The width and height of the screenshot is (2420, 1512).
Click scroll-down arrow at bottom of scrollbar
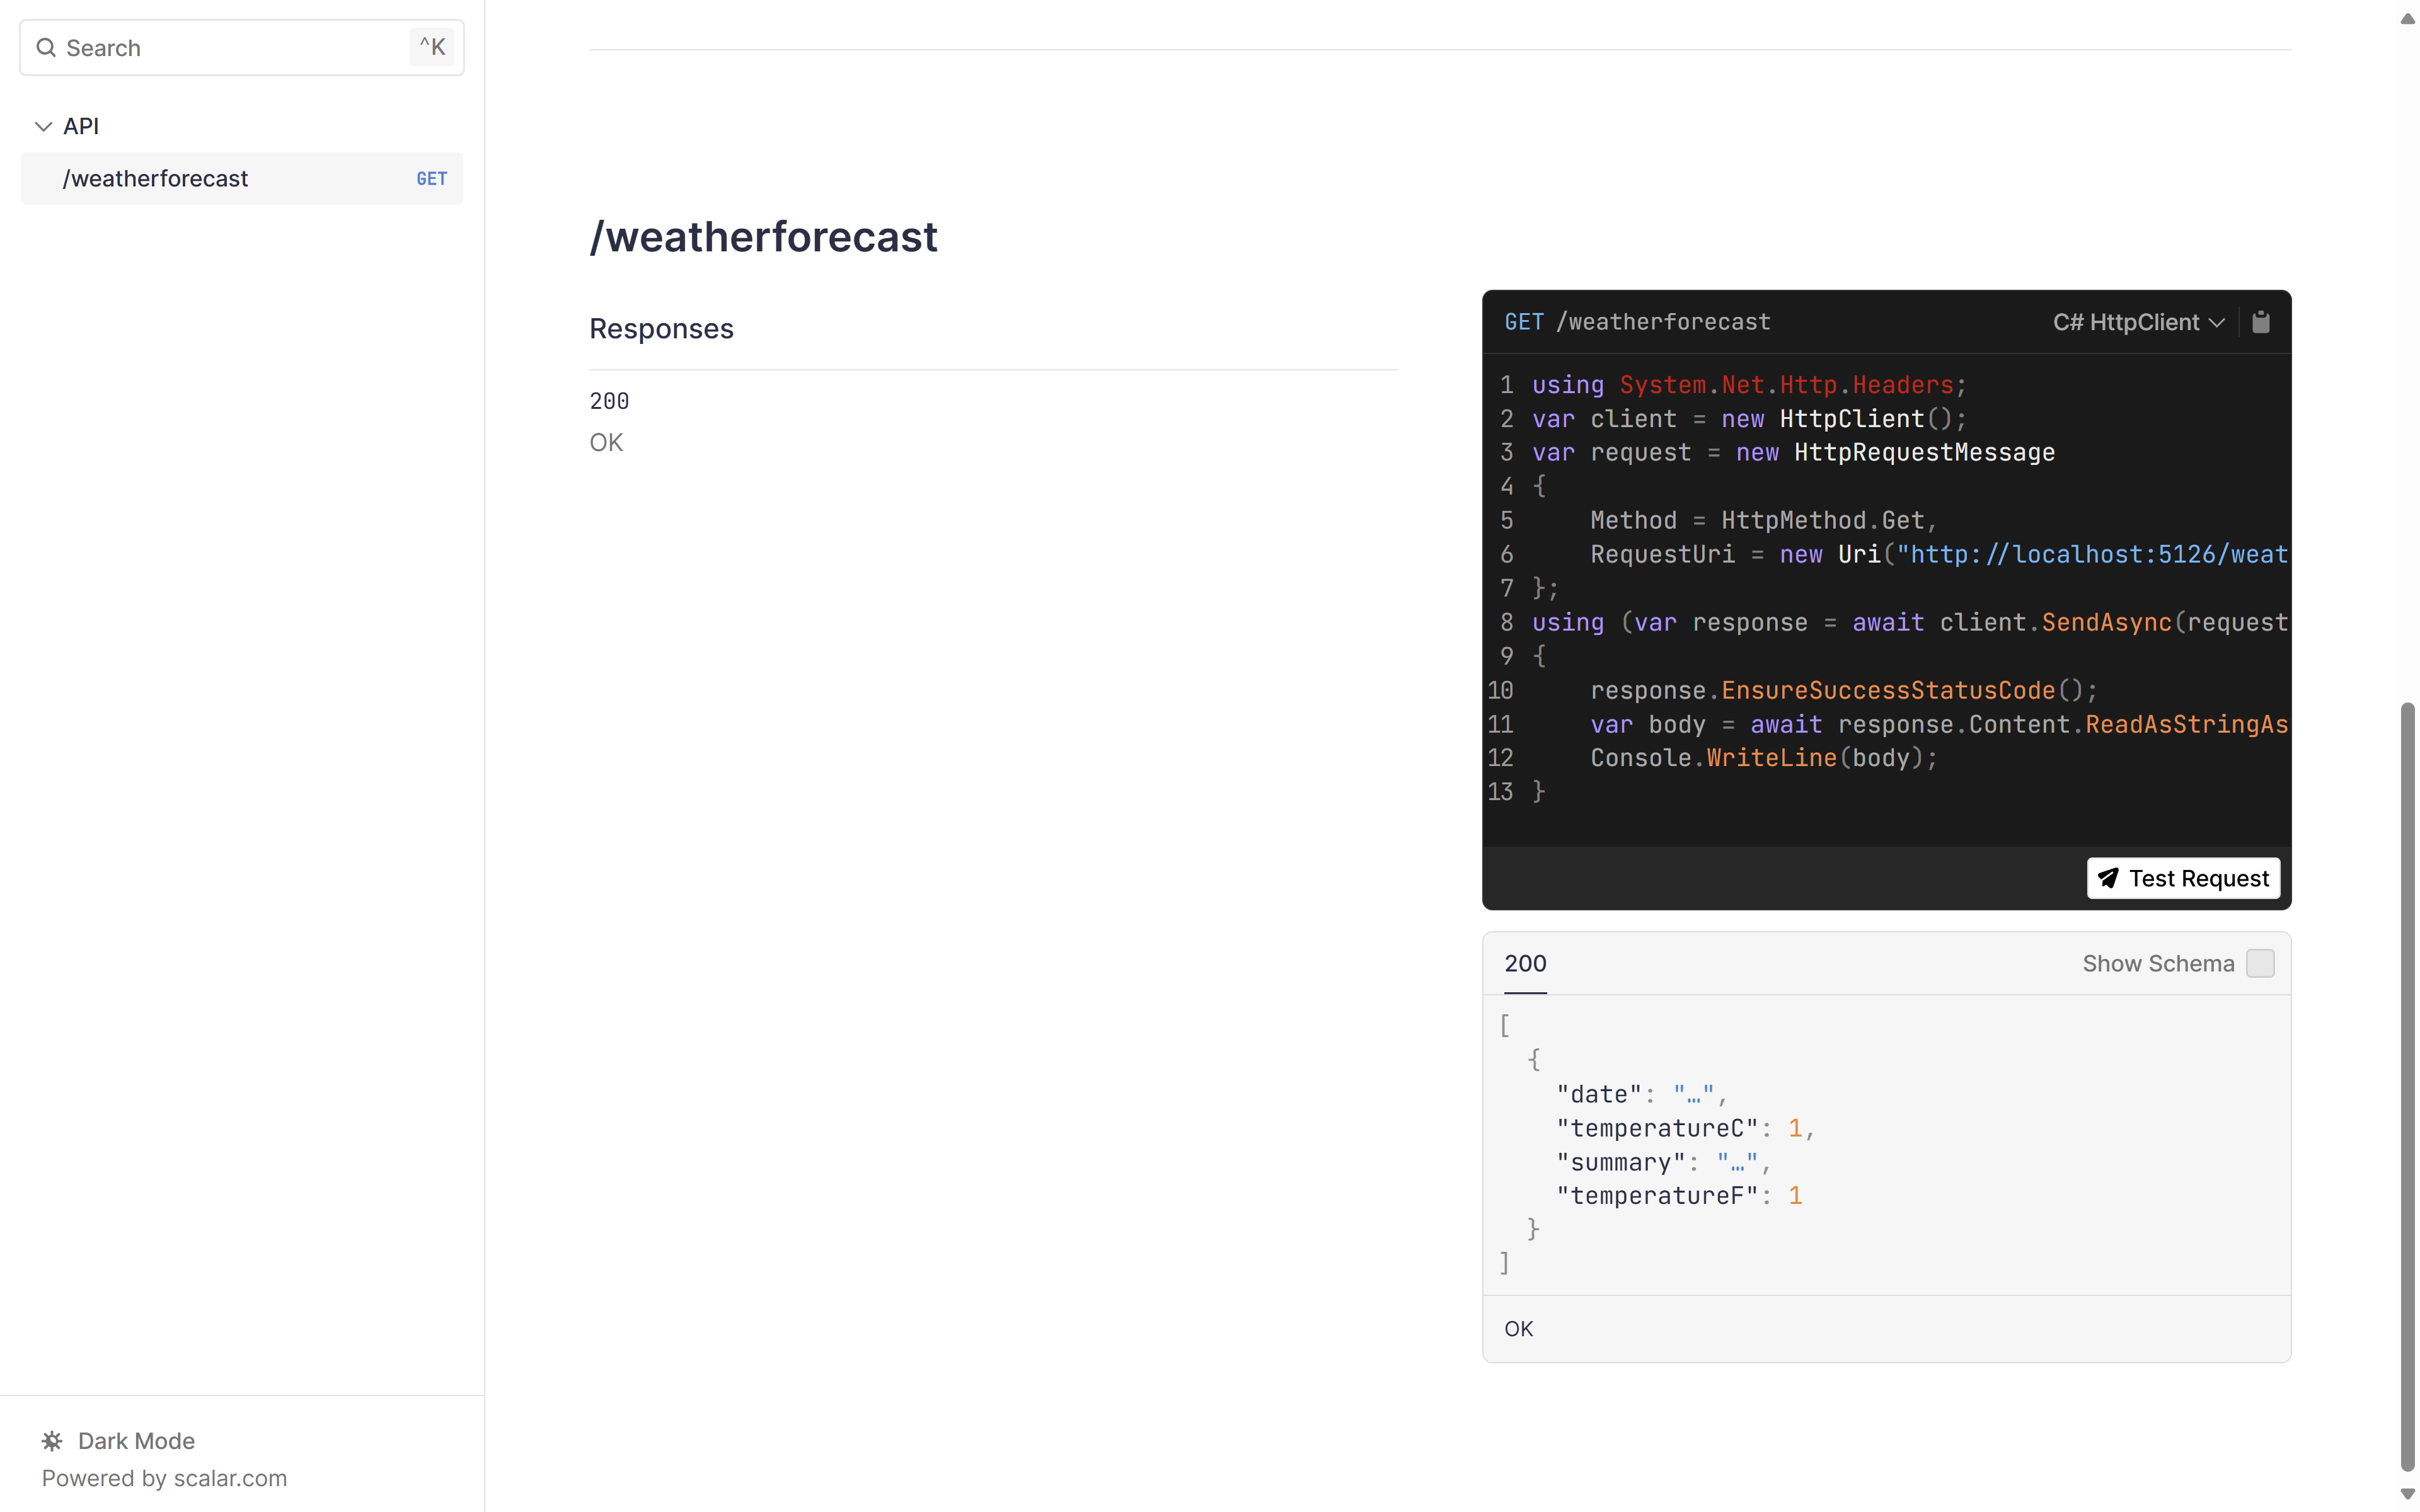(x=2407, y=1494)
